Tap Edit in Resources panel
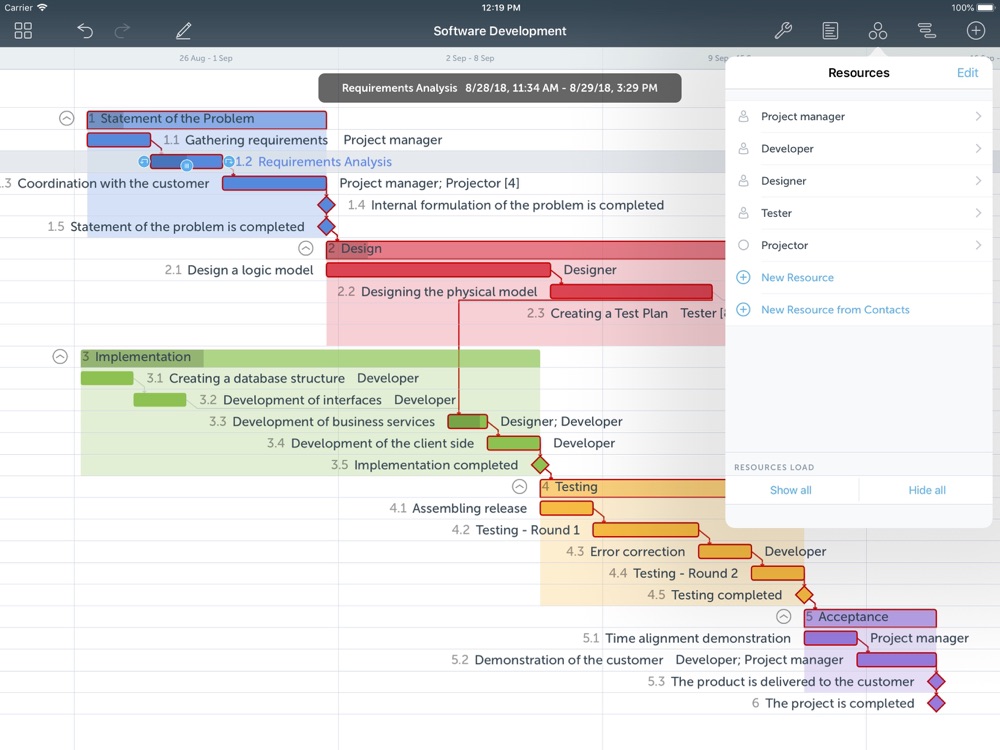Image resolution: width=1000 pixels, height=750 pixels. (x=967, y=73)
